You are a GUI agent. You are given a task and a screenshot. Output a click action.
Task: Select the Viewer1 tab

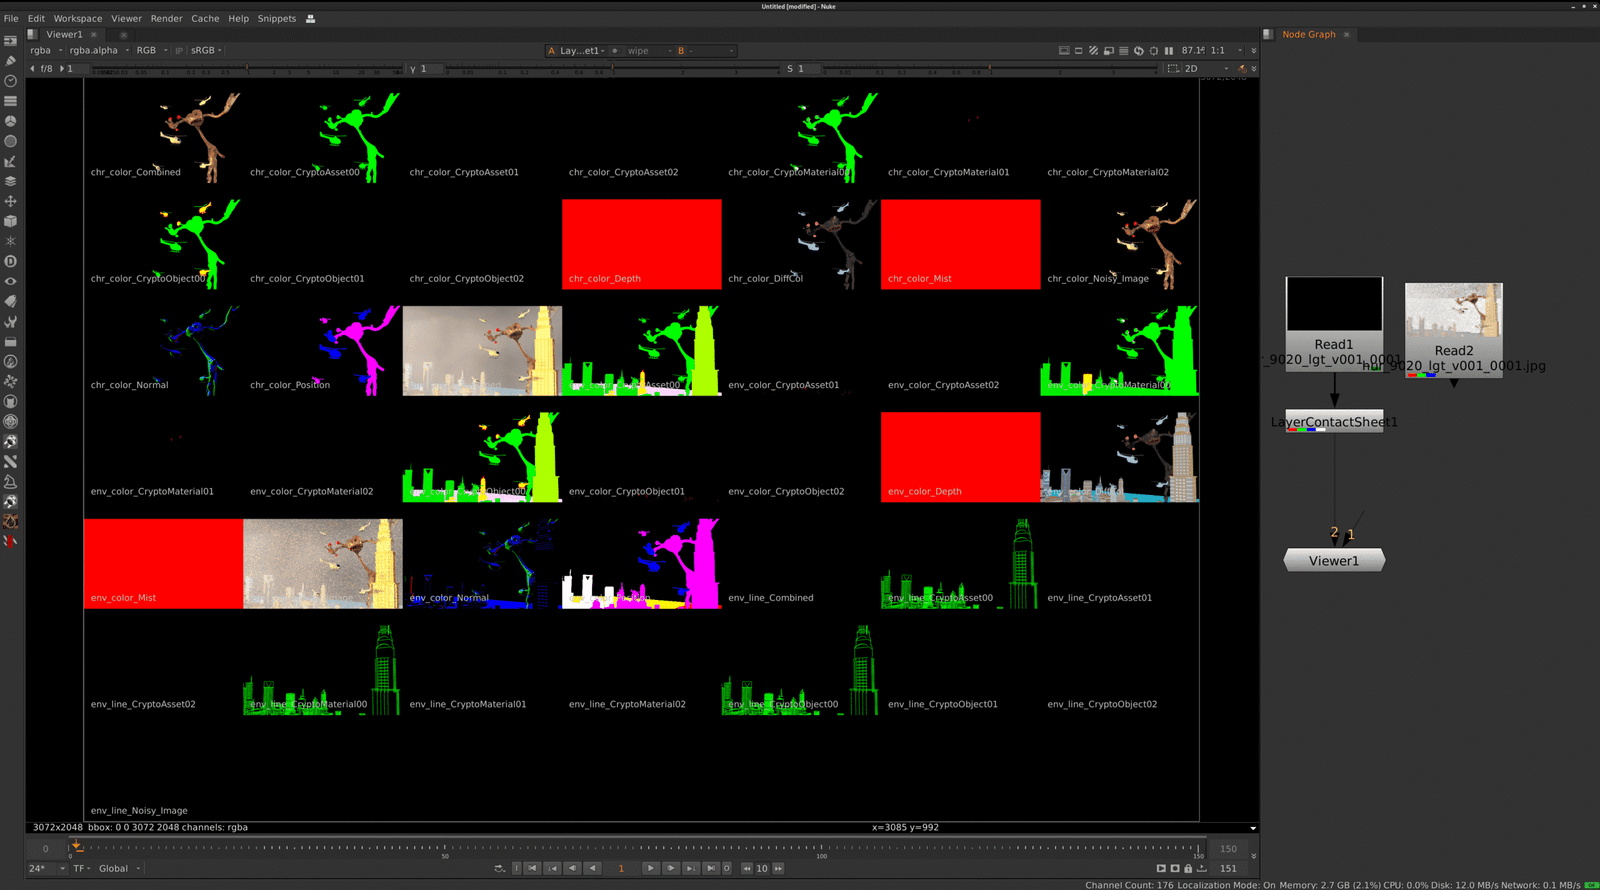[x=64, y=34]
